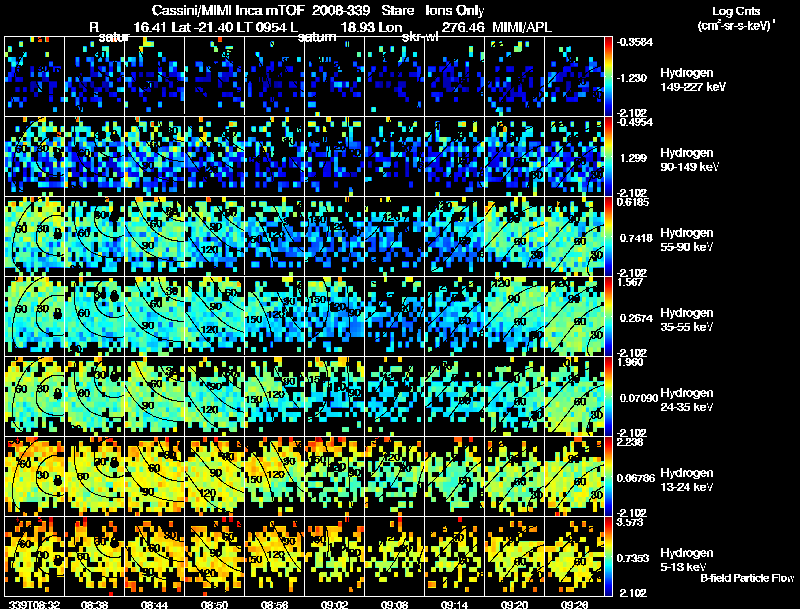
Task: Click the radial distance value '16.41'
Action: click(150, 27)
